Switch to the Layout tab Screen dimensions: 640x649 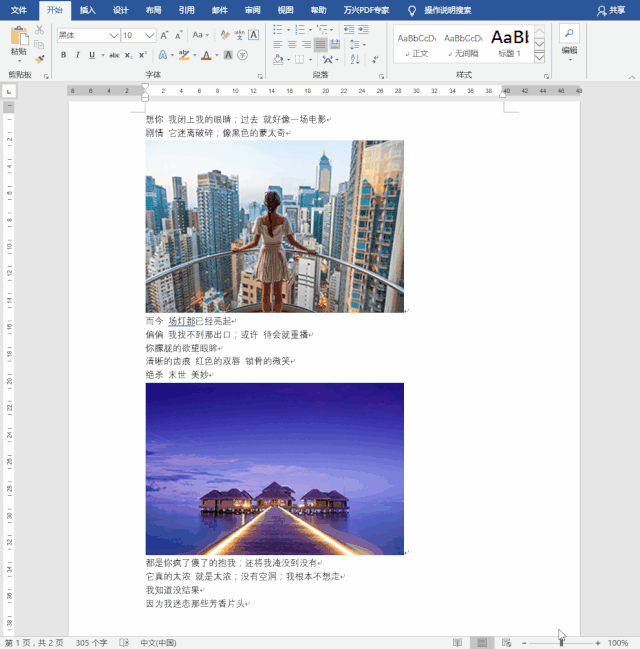tap(153, 10)
